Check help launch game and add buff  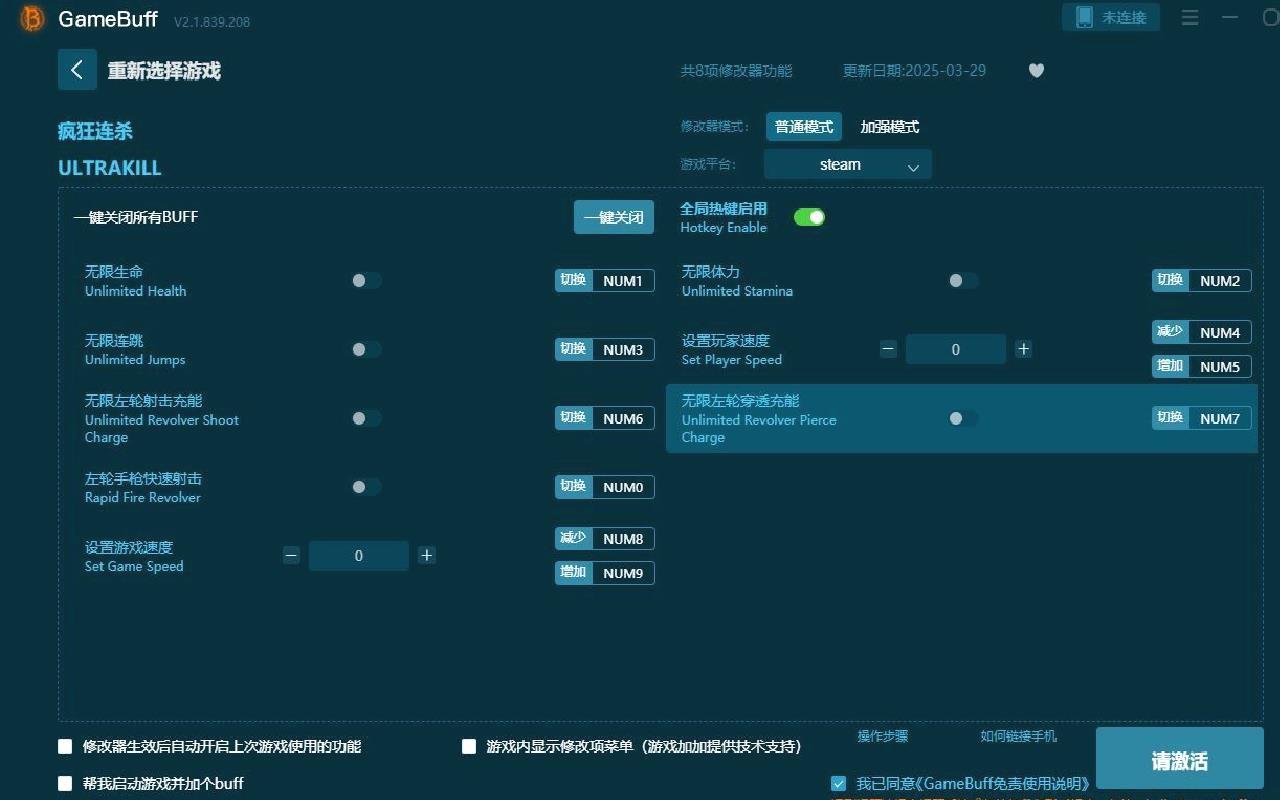tap(65, 783)
